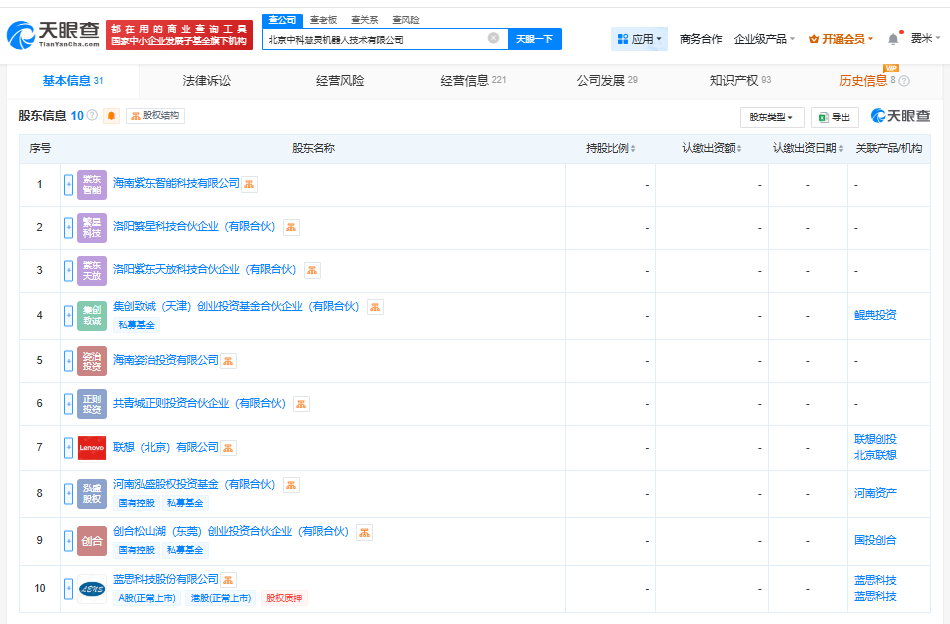950x624 pixels.
Task: Click the help question mark next to 股东信息 10
Action: tap(92, 115)
